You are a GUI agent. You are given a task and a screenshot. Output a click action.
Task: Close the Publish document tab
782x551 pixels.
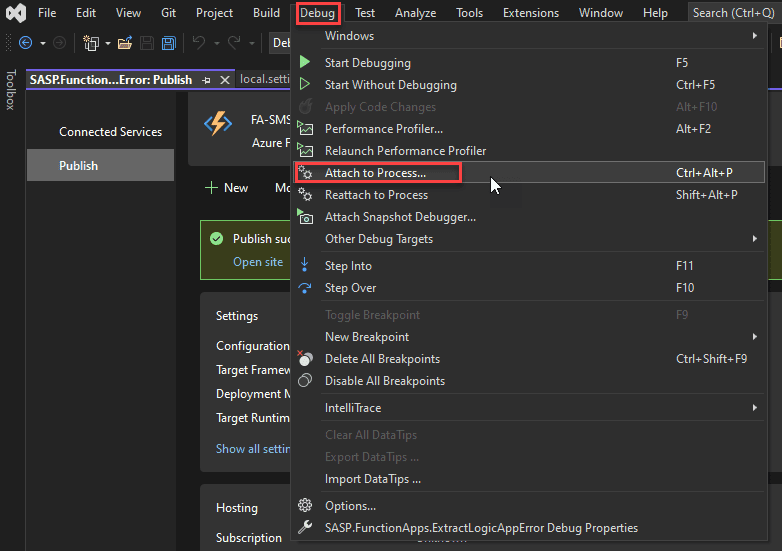tap(225, 79)
